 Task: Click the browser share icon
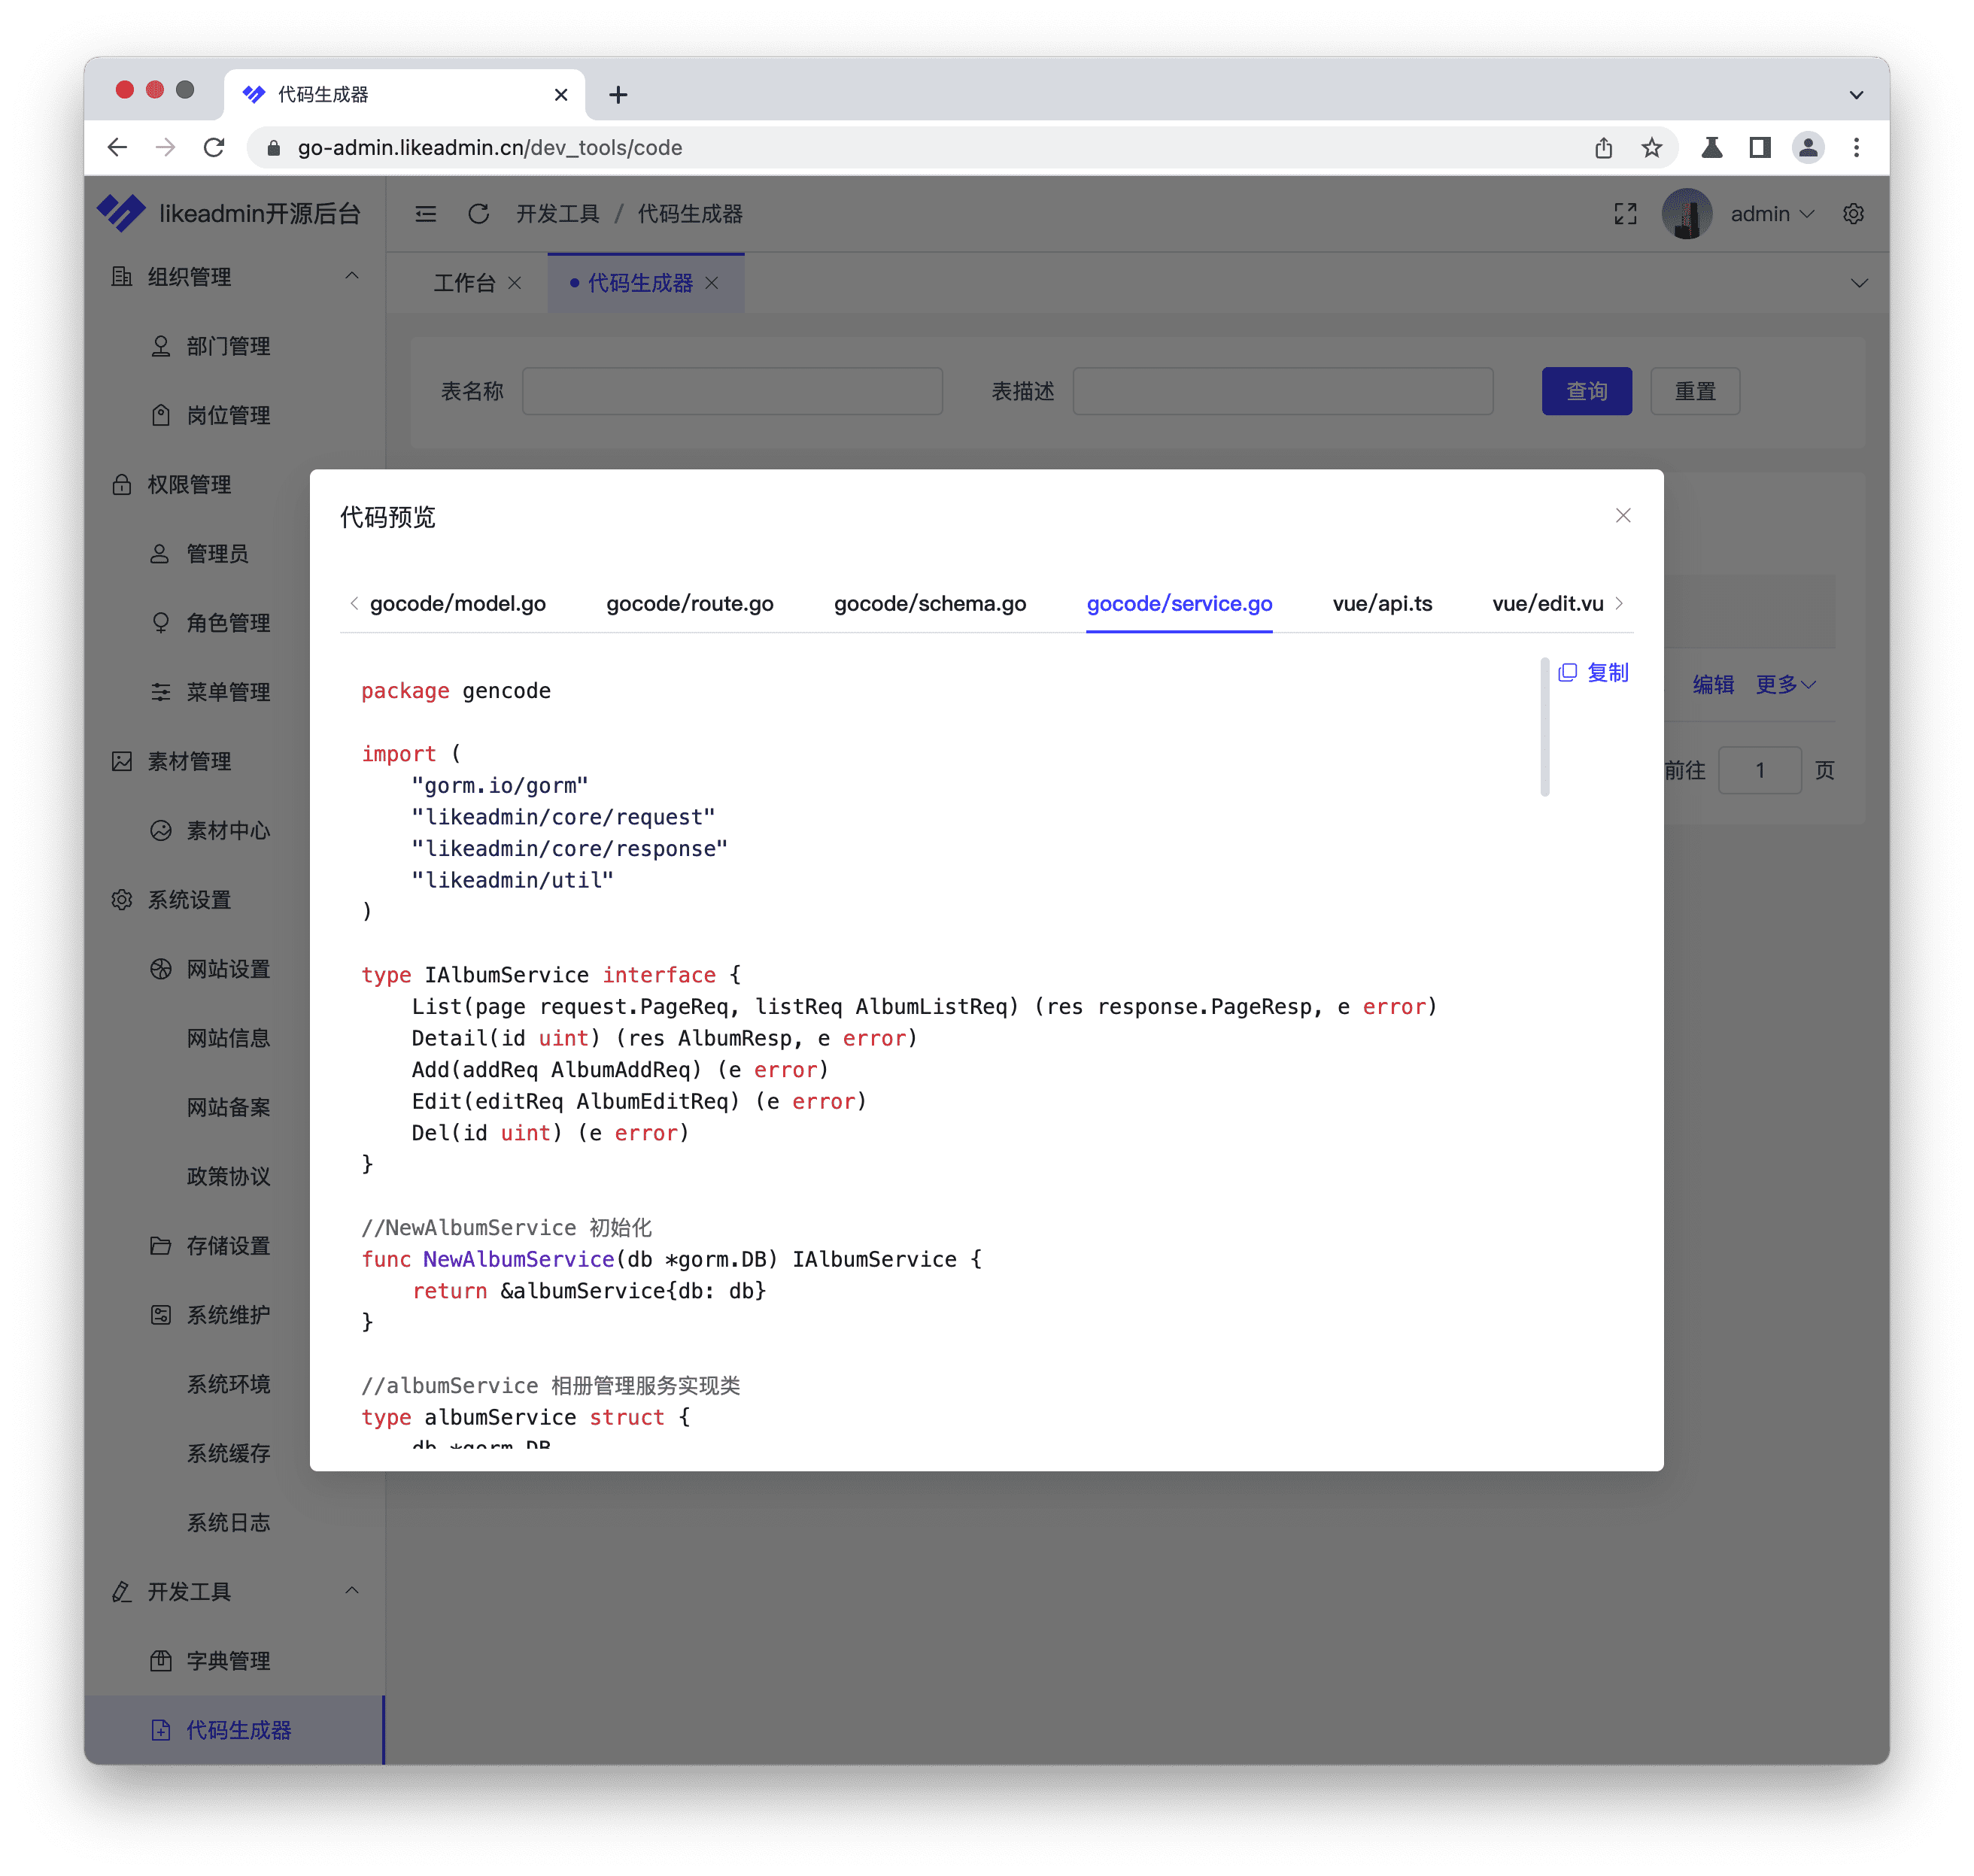1603,148
